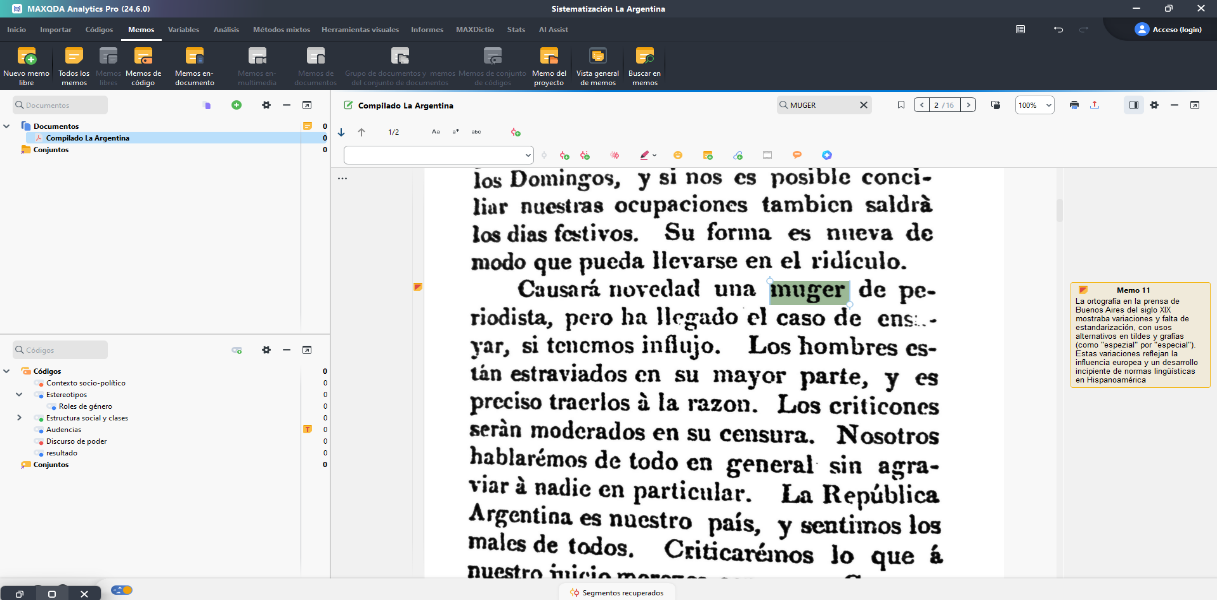This screenshot has width=1217, height=600.
Task: Open Todos los memos in the ribbon
Action: tap(74, 66)
